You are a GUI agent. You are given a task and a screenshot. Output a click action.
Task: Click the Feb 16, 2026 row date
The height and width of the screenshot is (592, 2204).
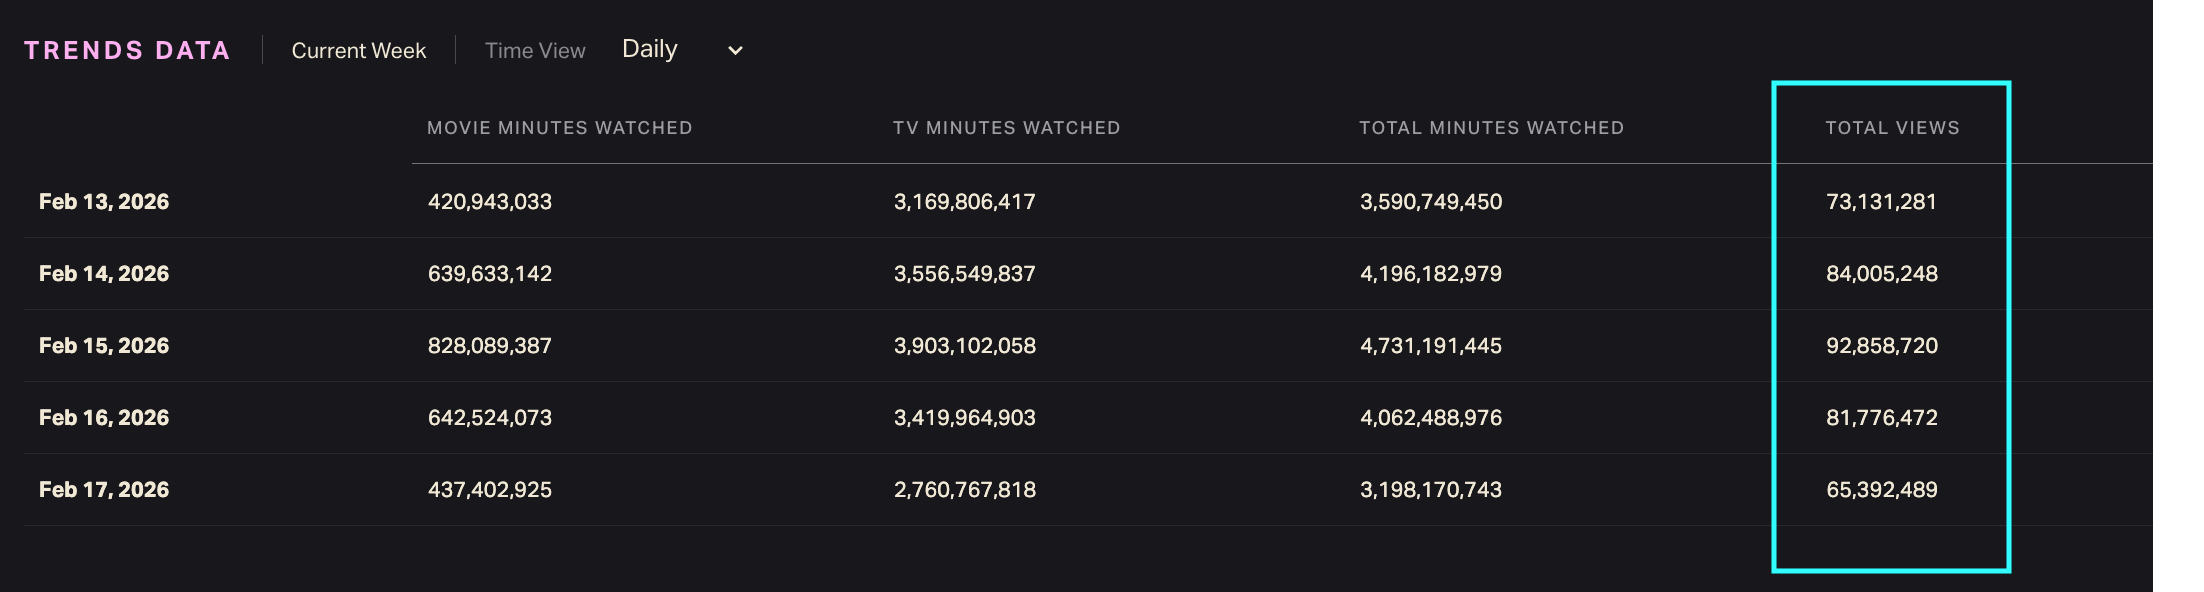pyautogui.click(x=104, y=418)
